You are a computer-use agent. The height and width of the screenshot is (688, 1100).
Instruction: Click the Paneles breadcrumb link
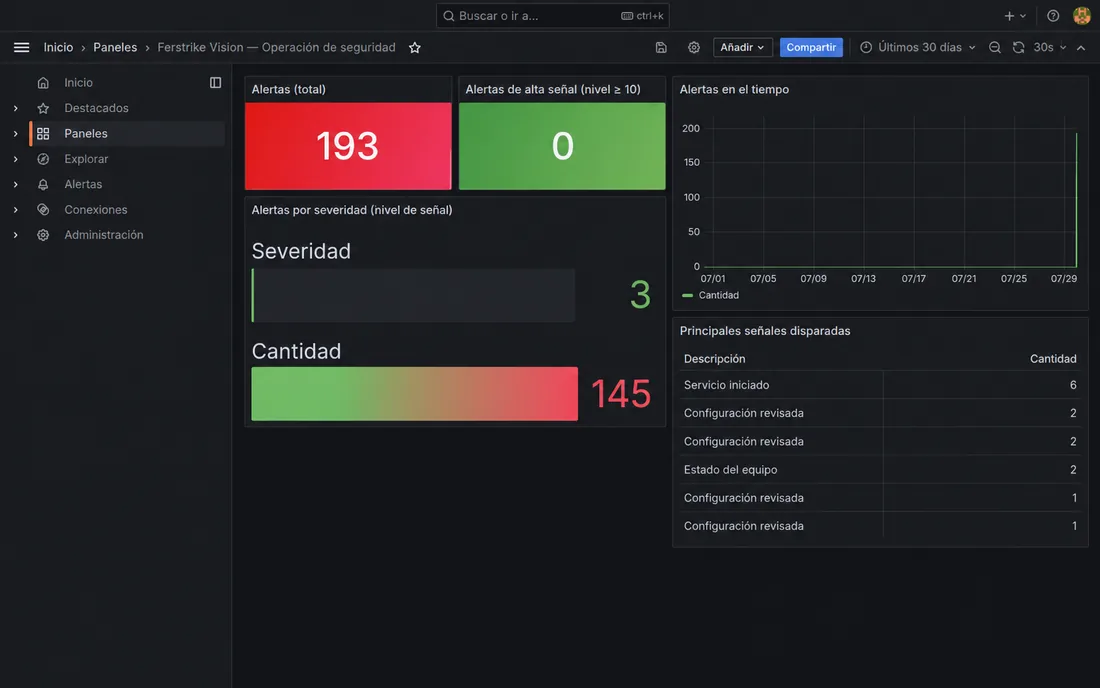(115, 47)
